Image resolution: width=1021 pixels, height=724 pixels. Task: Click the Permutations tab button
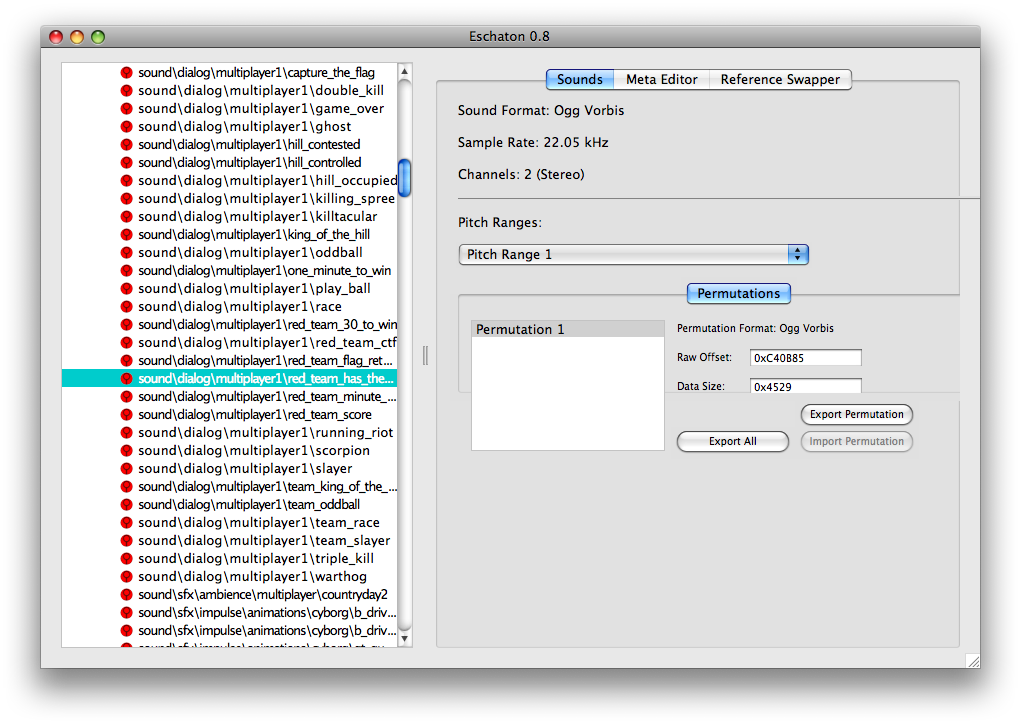click(x=738, y=294)
